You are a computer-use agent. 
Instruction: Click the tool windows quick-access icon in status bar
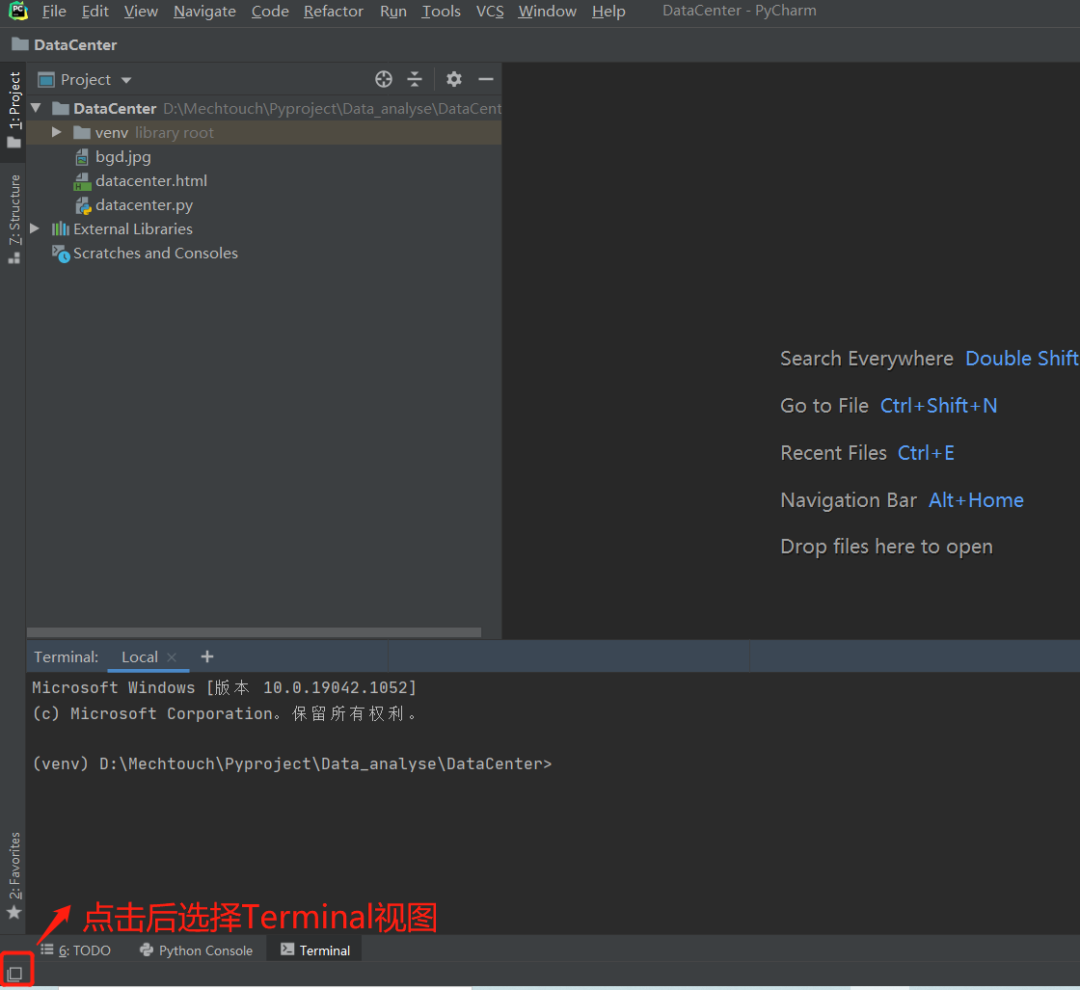click(x=15, y=973)
